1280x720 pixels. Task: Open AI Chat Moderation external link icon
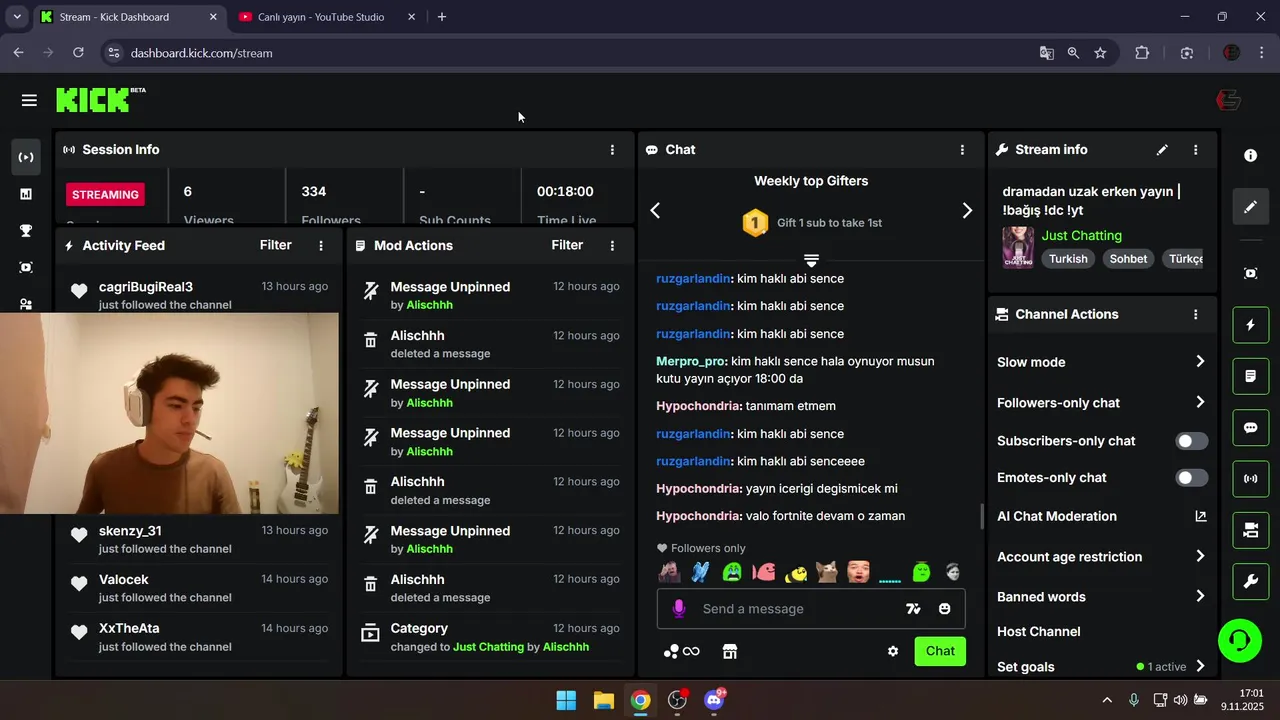(x=1201, y=516)
